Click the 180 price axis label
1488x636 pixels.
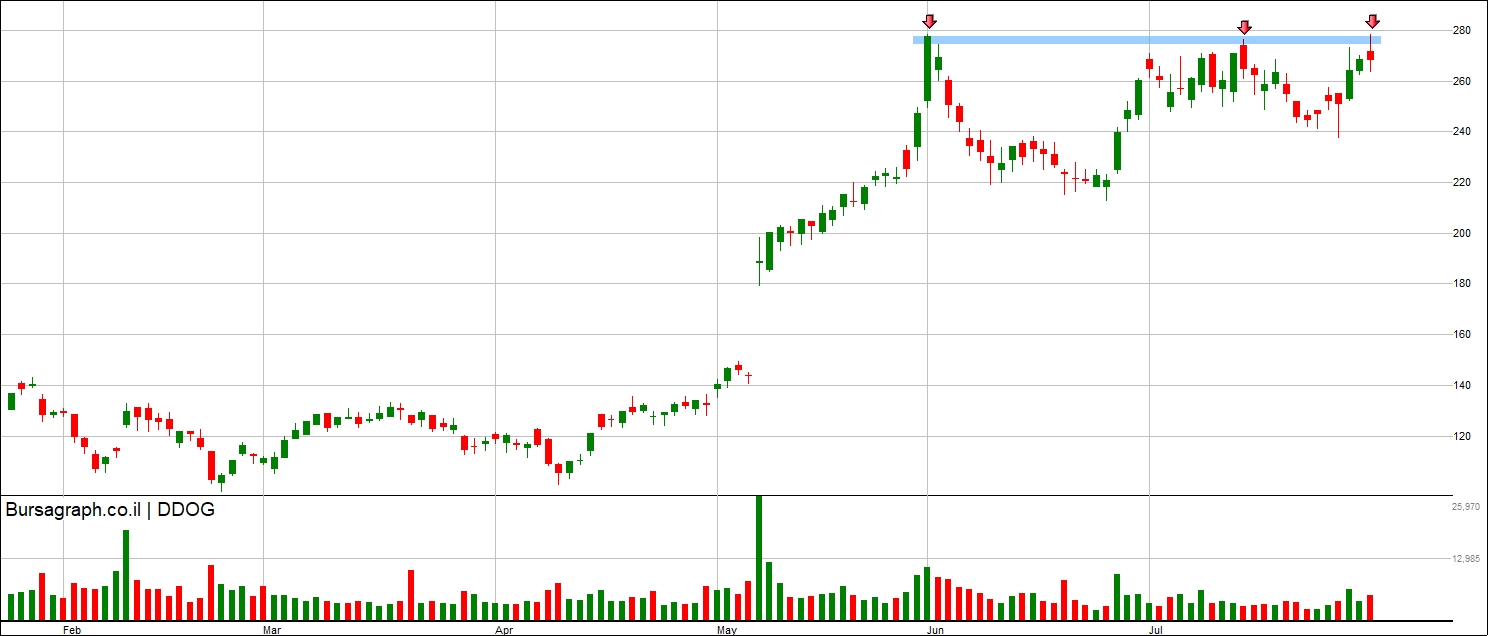coord(1461,284)
